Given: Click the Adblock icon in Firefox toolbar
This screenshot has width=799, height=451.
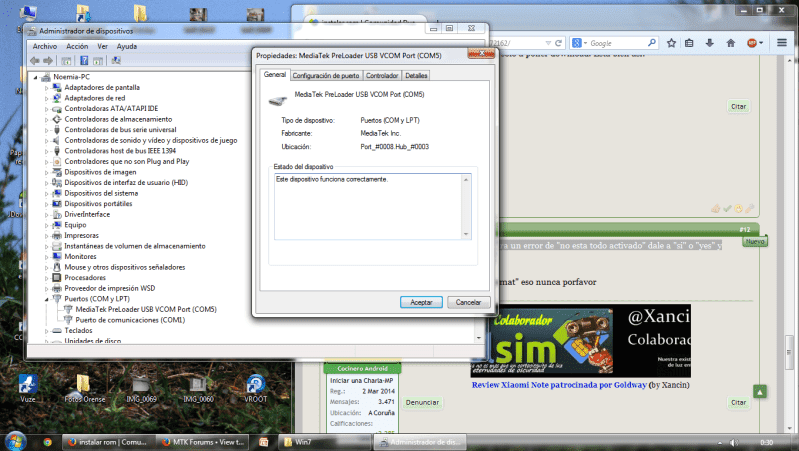Looking at the screenshot, I should [752, 43].
